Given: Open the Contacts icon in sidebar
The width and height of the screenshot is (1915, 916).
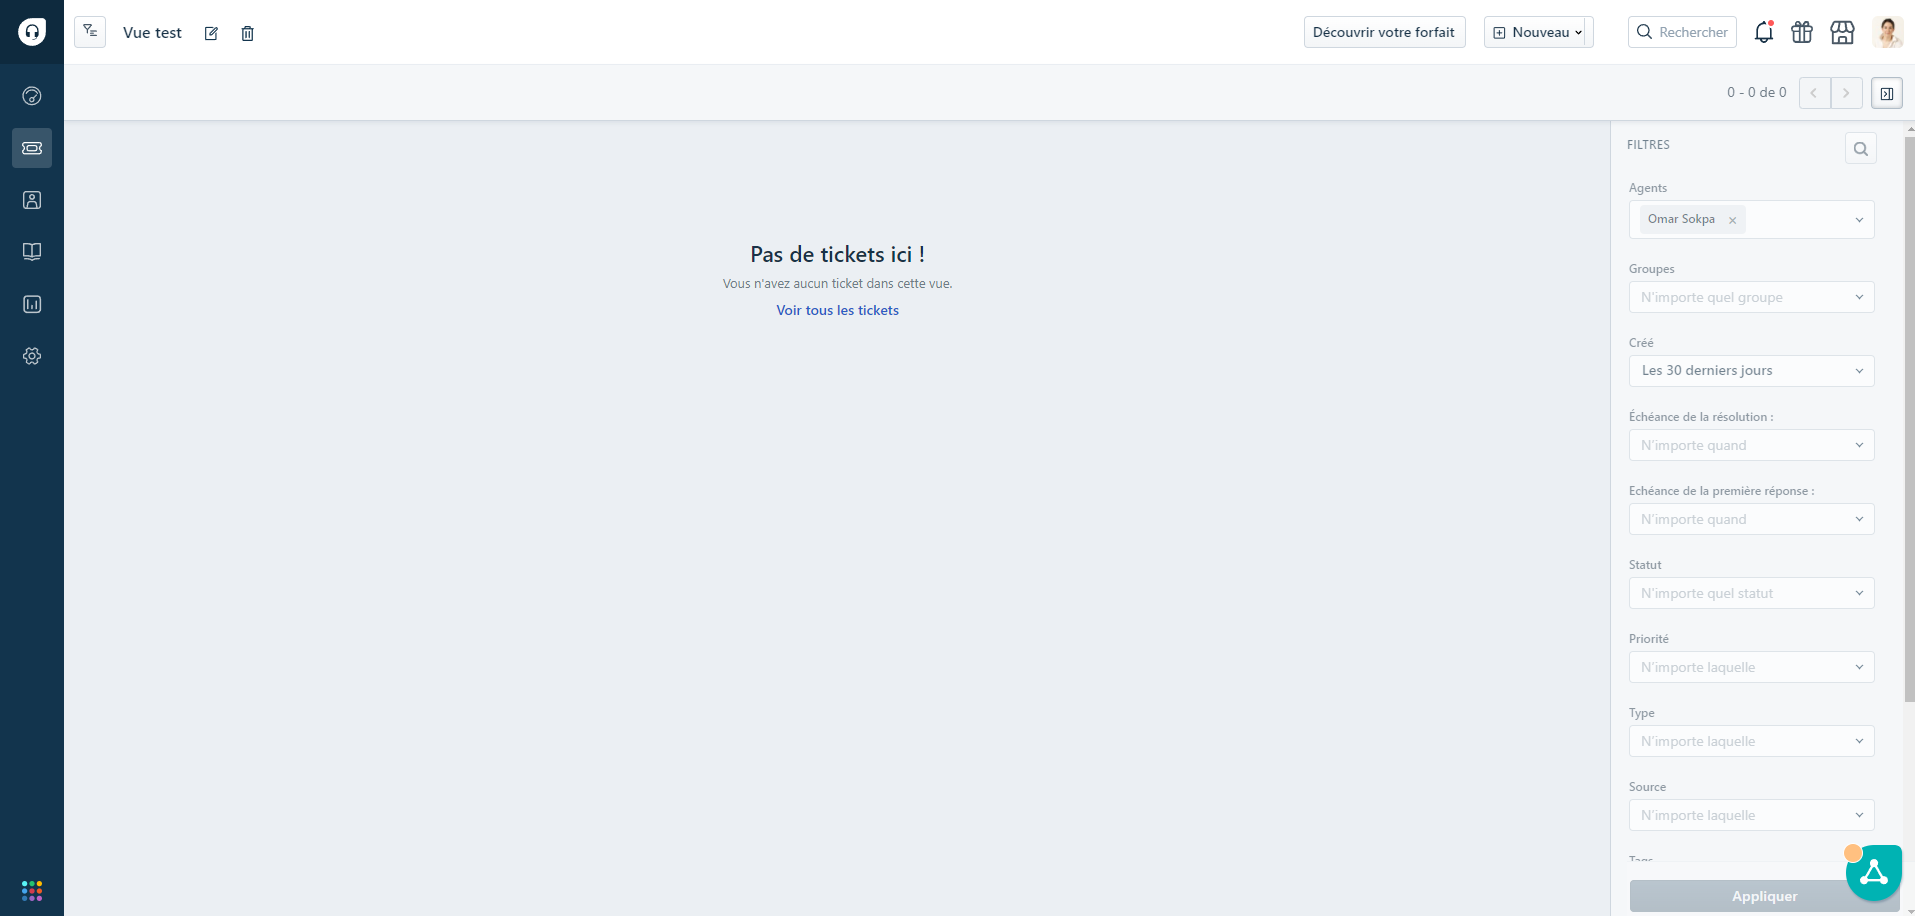Looking at the screenshot, I should coord(32,200).
